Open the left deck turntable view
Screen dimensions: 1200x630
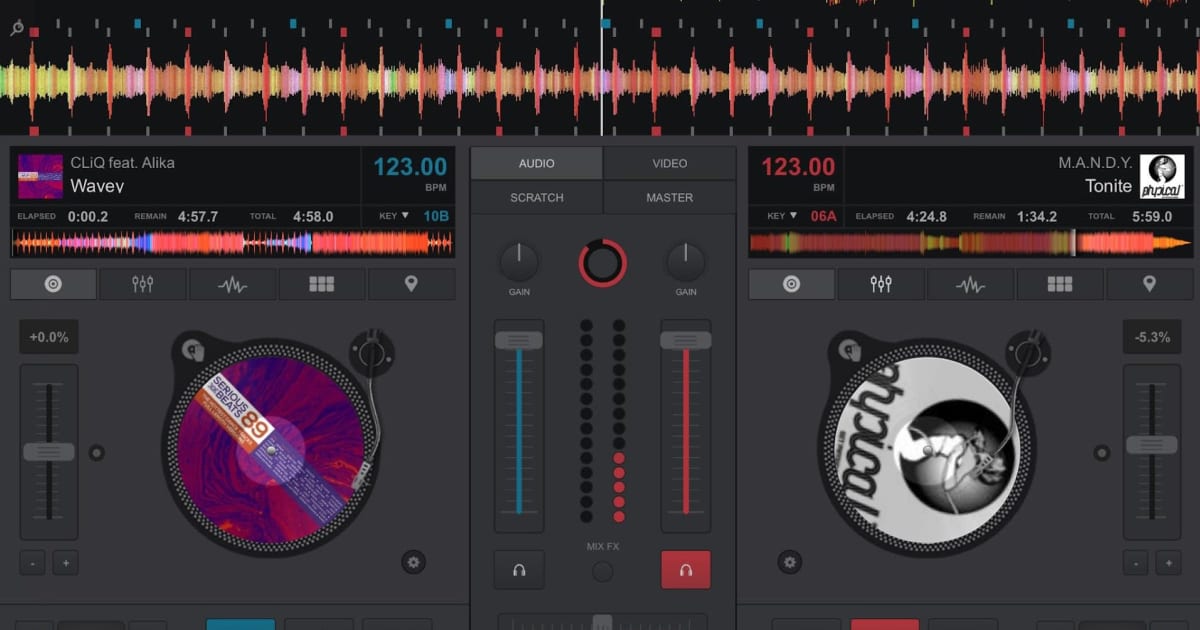pyautogui.click(x=53, y=284)
